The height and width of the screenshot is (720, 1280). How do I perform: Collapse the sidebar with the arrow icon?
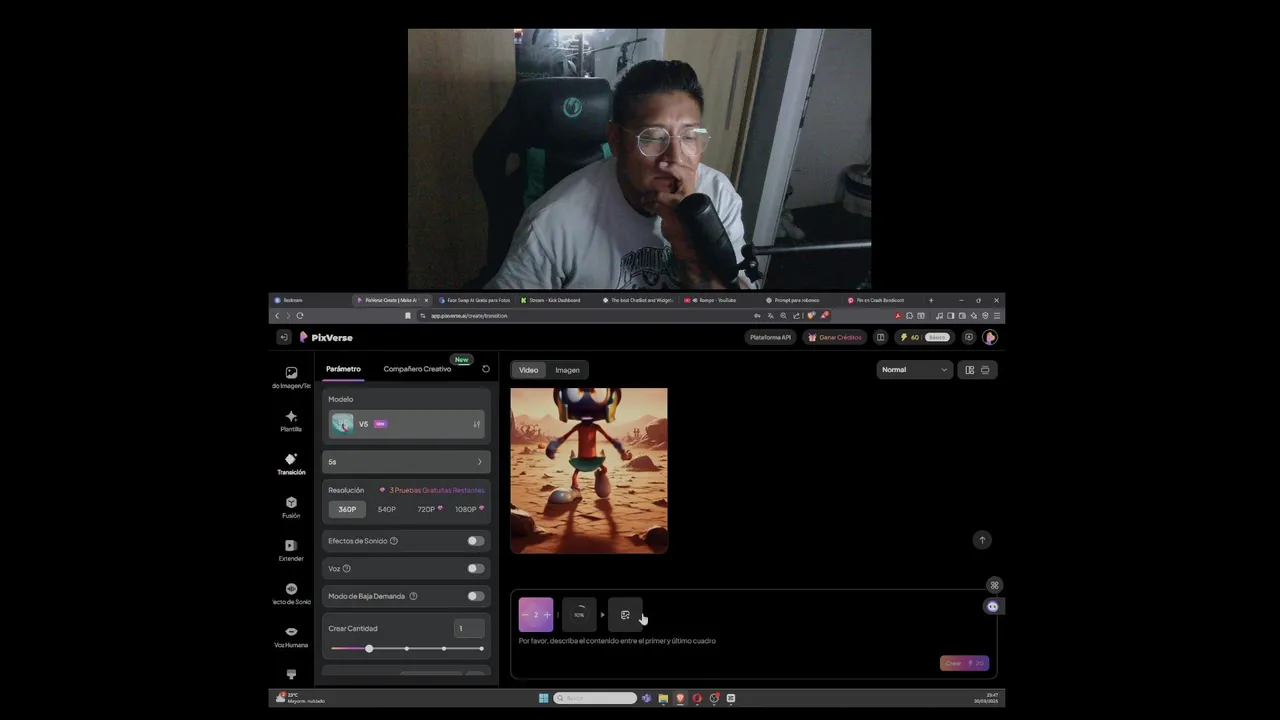[283, 337]
